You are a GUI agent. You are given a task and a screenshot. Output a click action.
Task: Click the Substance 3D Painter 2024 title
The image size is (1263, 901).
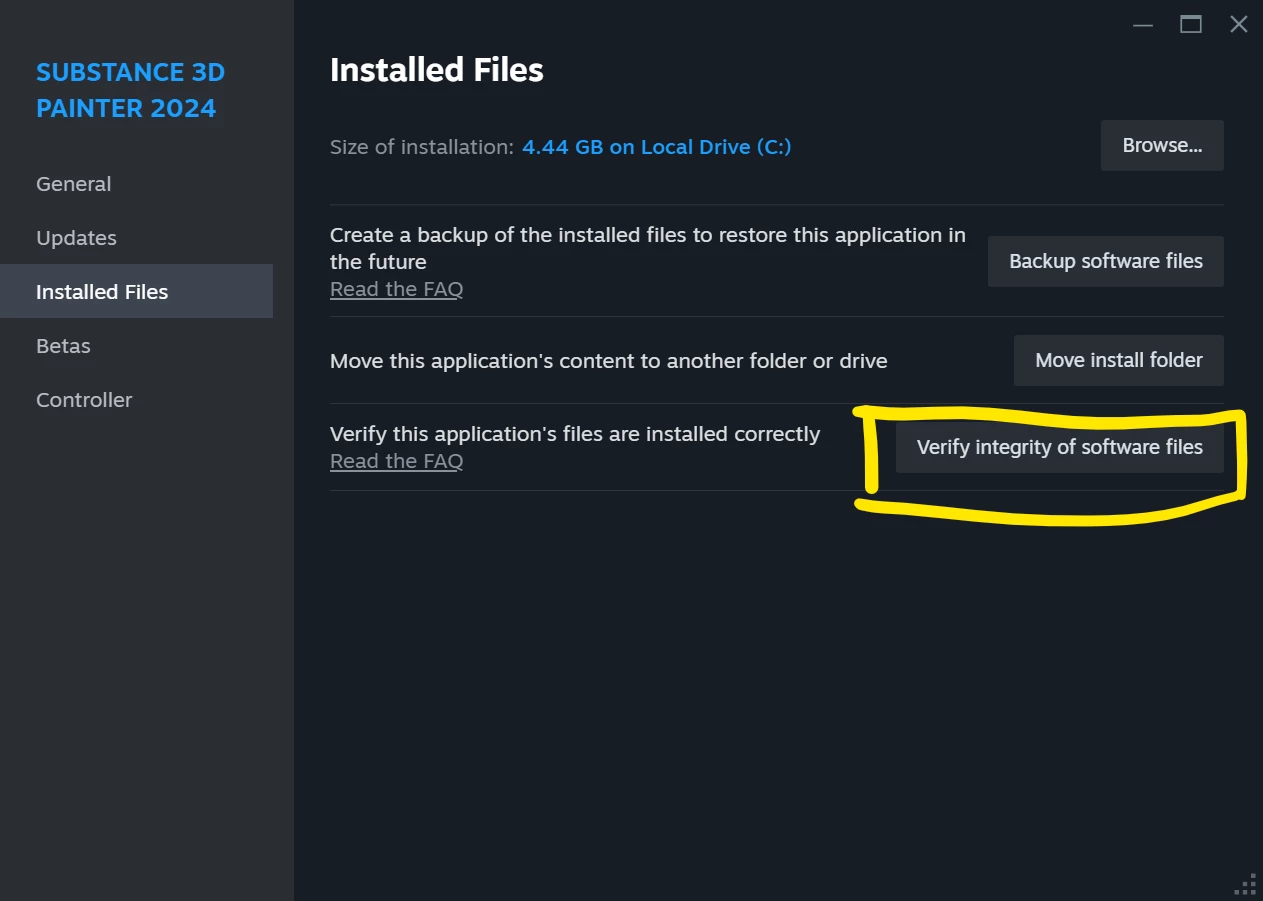[130, 90]
